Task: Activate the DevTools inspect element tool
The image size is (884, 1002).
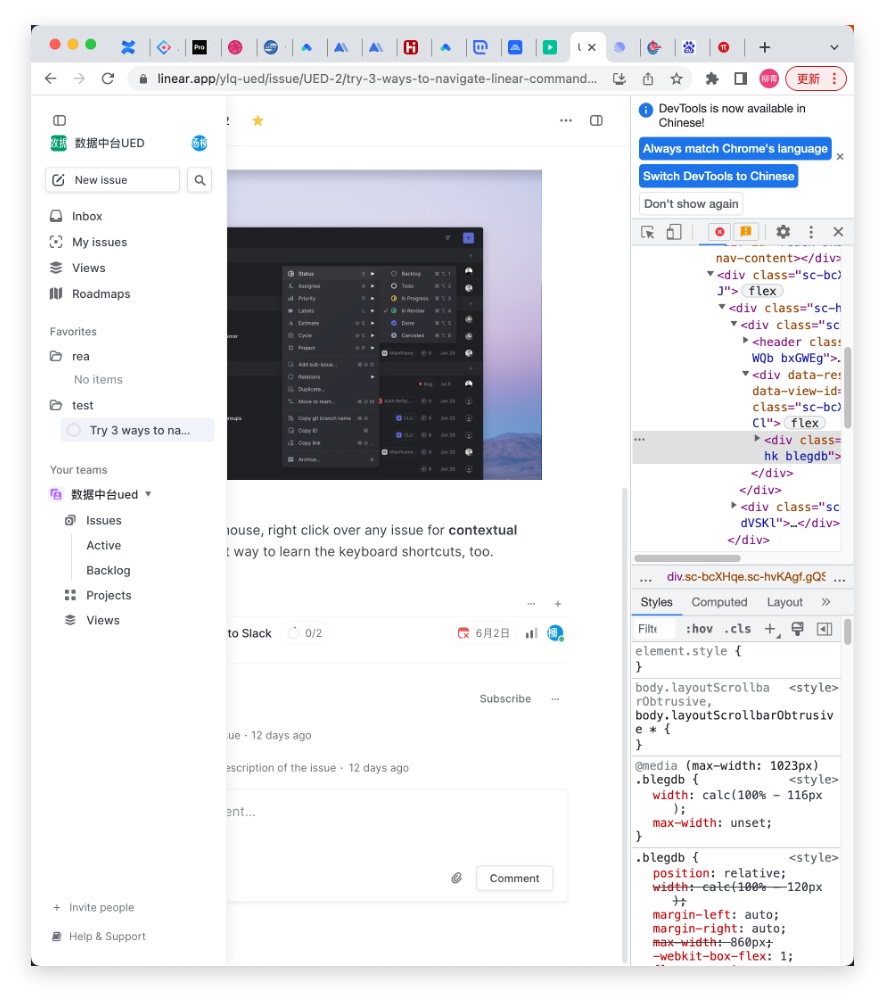Action: pos(647,232)
